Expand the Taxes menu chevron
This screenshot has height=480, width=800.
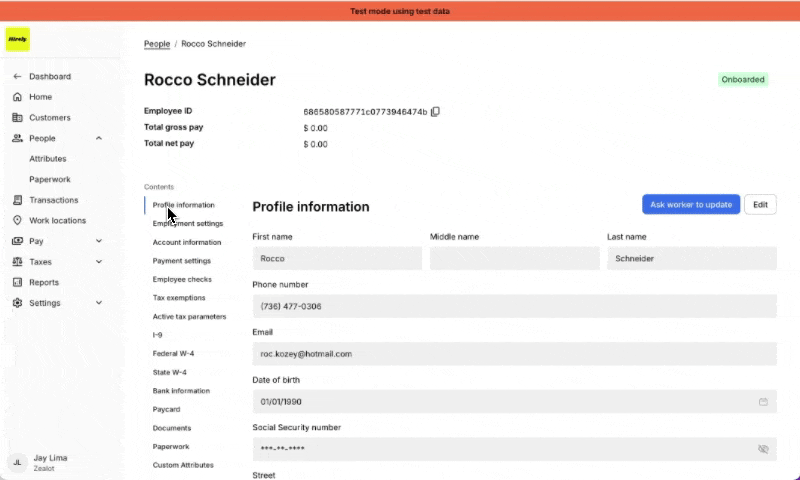pos(99,262)
